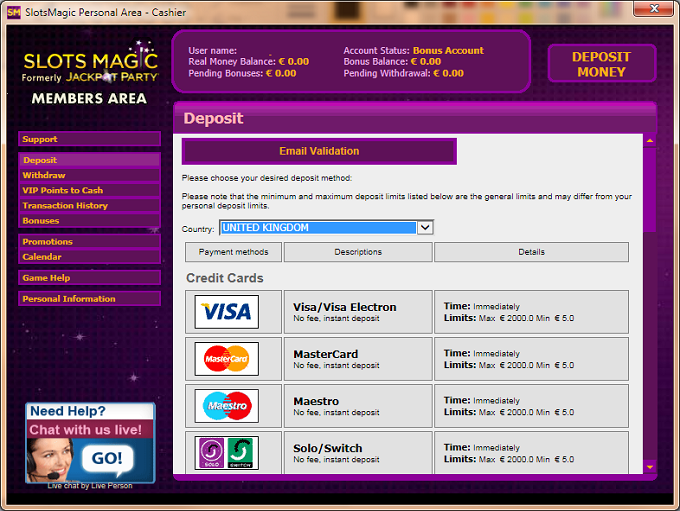The width and height of the screenshot is (680, 511).
Task: Click the SM icon in title bar
Action: tap(13, 12)
